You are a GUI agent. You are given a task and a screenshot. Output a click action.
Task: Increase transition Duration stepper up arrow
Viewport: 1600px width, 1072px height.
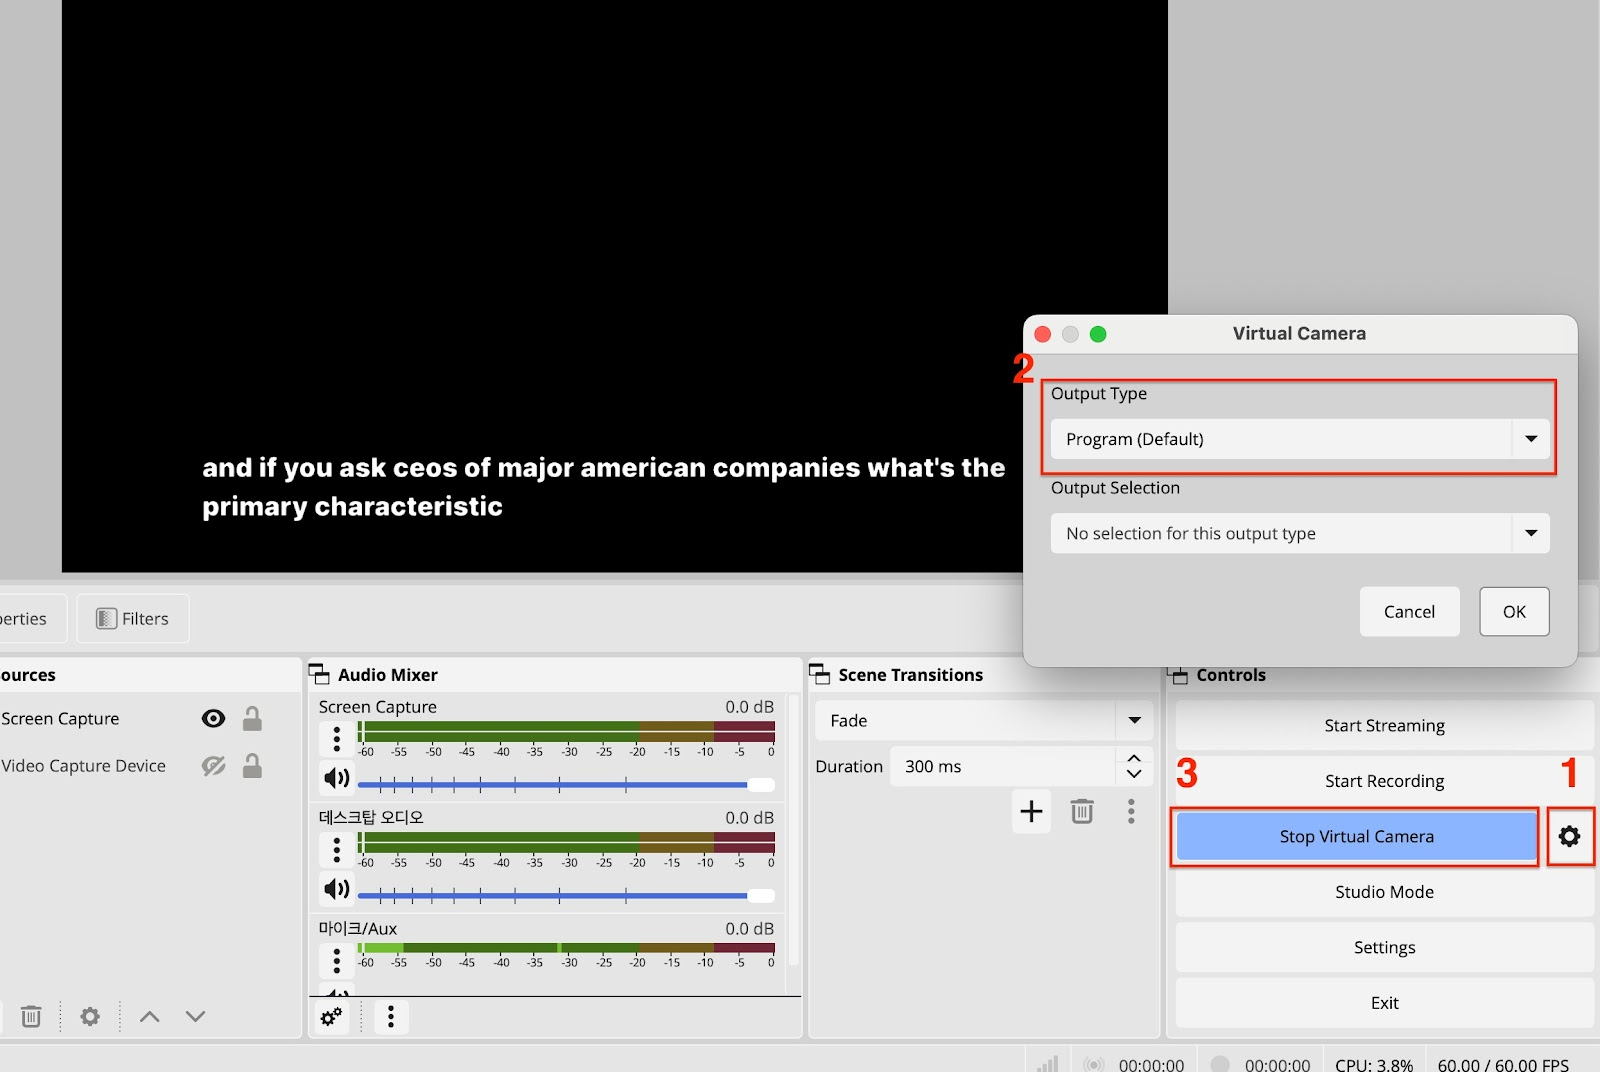tap(1134, 758)
